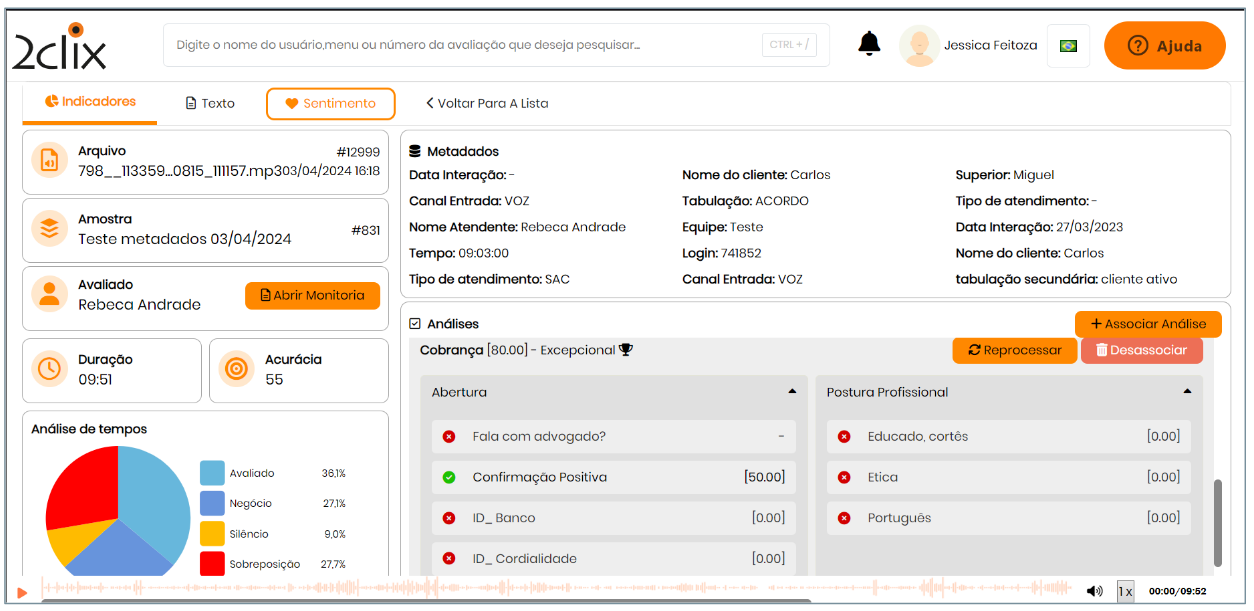This screenshot has width=1254, height=611.
Task: Click Jessica Feitoza's profile avatar
Action: coord(918,46)
